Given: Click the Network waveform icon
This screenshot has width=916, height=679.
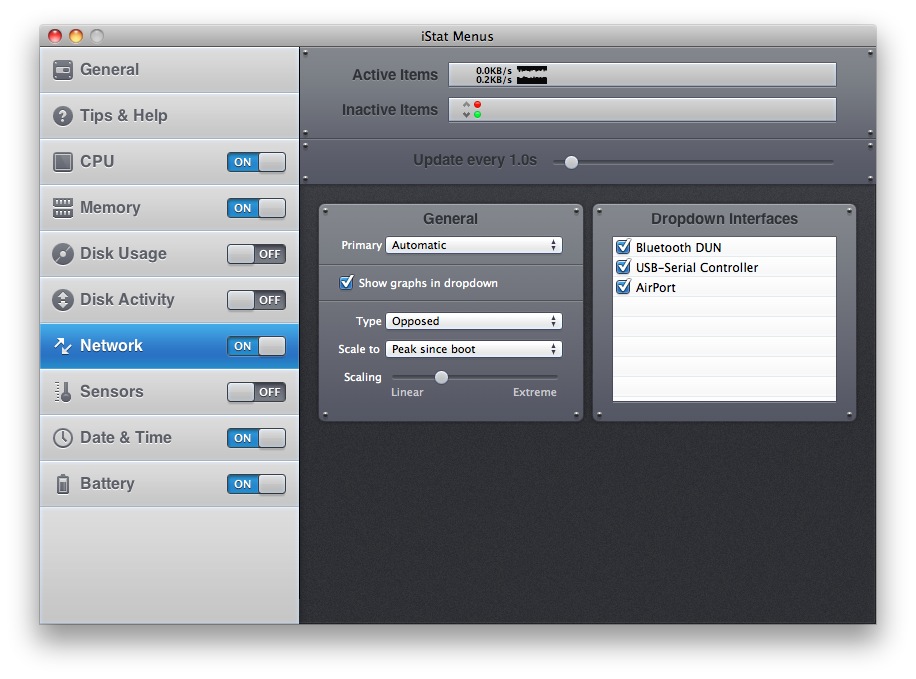Looking at the screenshot, I should 62,346.
